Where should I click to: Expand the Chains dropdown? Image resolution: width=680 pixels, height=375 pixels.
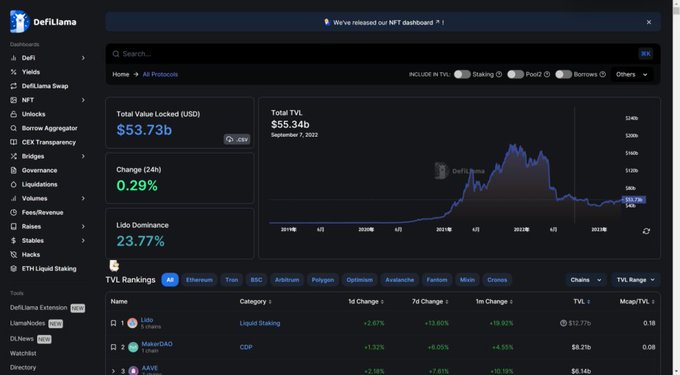click(585, 280)
